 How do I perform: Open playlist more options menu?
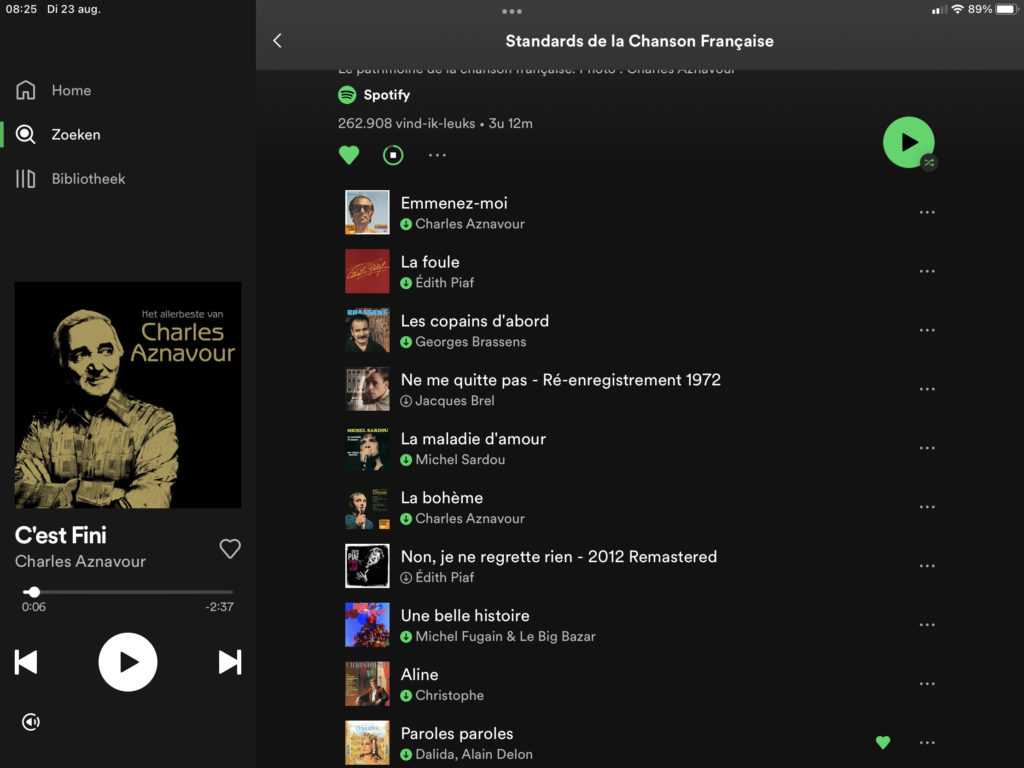437,155
